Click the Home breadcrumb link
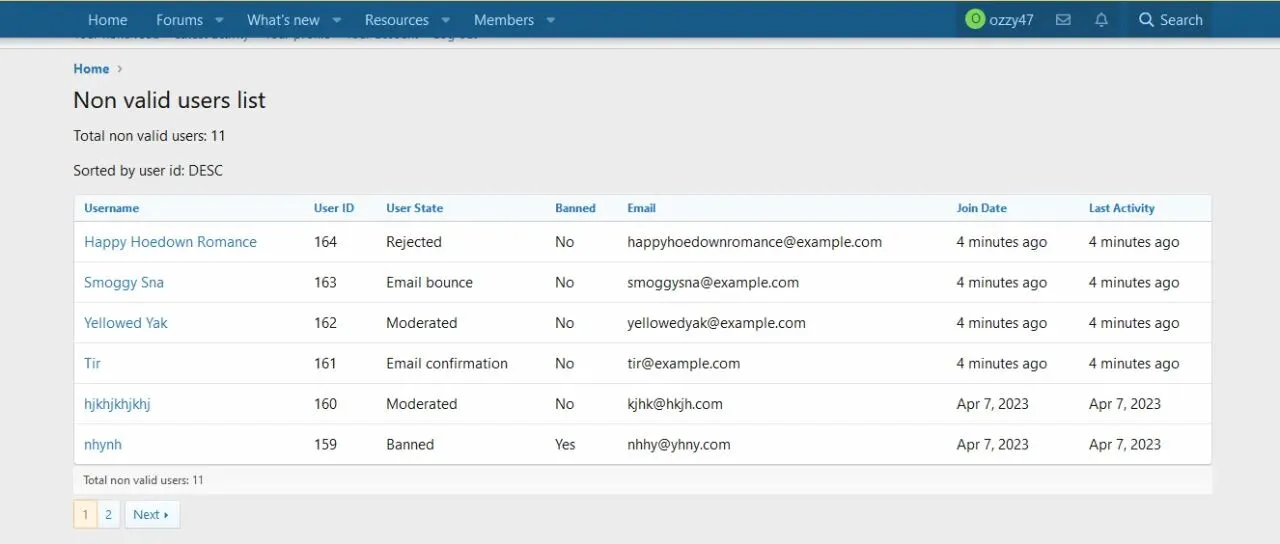The width and height of the screenshot is (1280, 544). click(x=91, y=69)
